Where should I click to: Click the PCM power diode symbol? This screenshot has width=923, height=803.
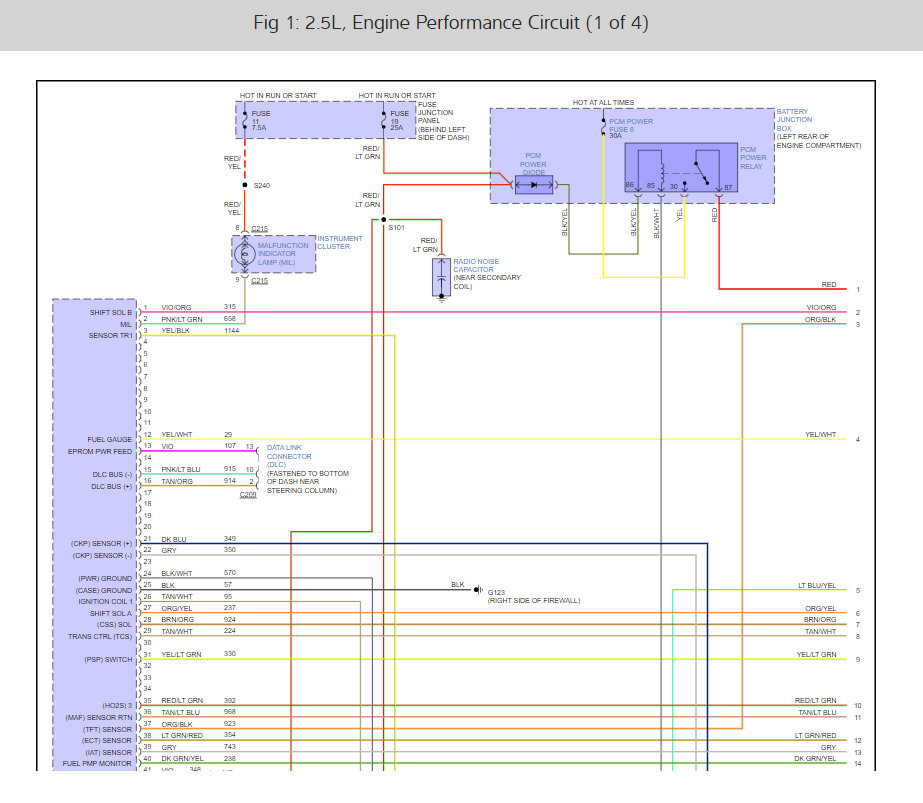[534, 185]
